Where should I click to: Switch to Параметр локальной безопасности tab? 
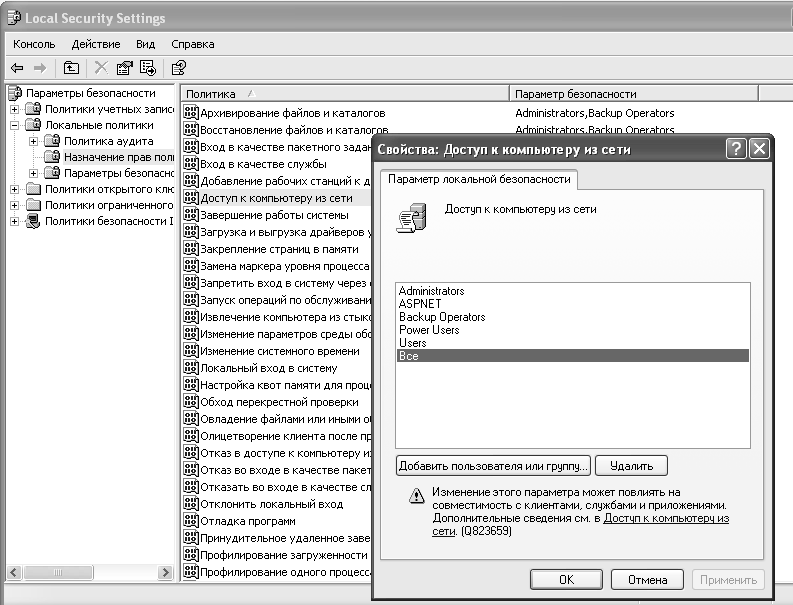pyautogui.click(x=479, y=179)
